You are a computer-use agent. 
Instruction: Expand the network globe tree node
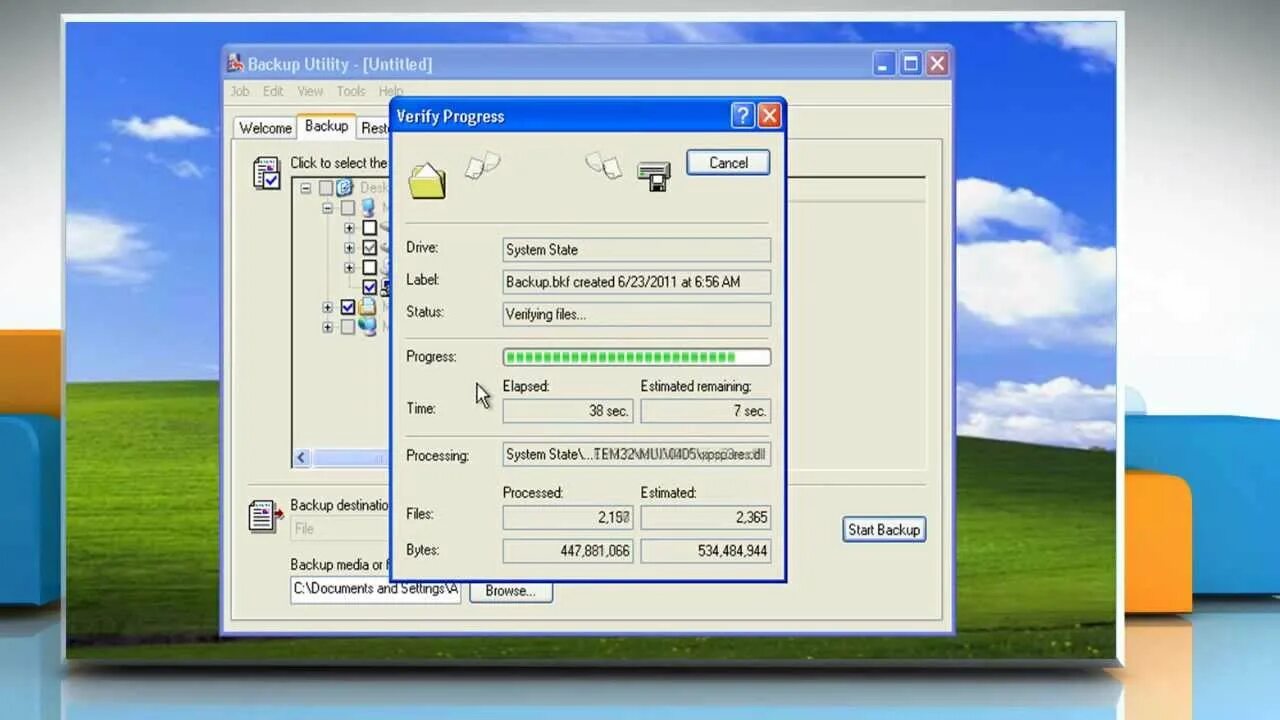tap(327, 326)
